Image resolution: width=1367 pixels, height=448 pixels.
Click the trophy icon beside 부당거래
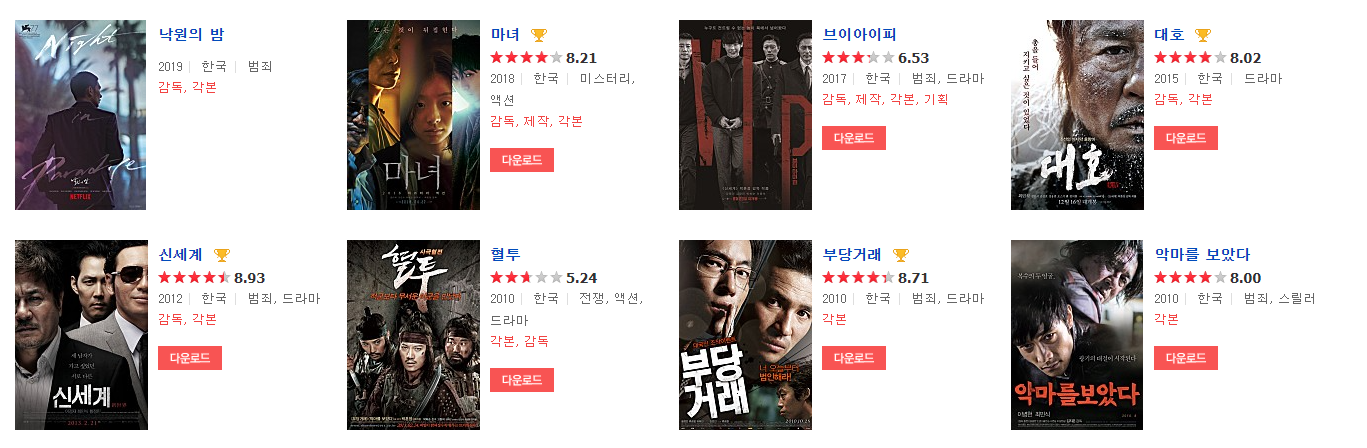coord(900,255)
